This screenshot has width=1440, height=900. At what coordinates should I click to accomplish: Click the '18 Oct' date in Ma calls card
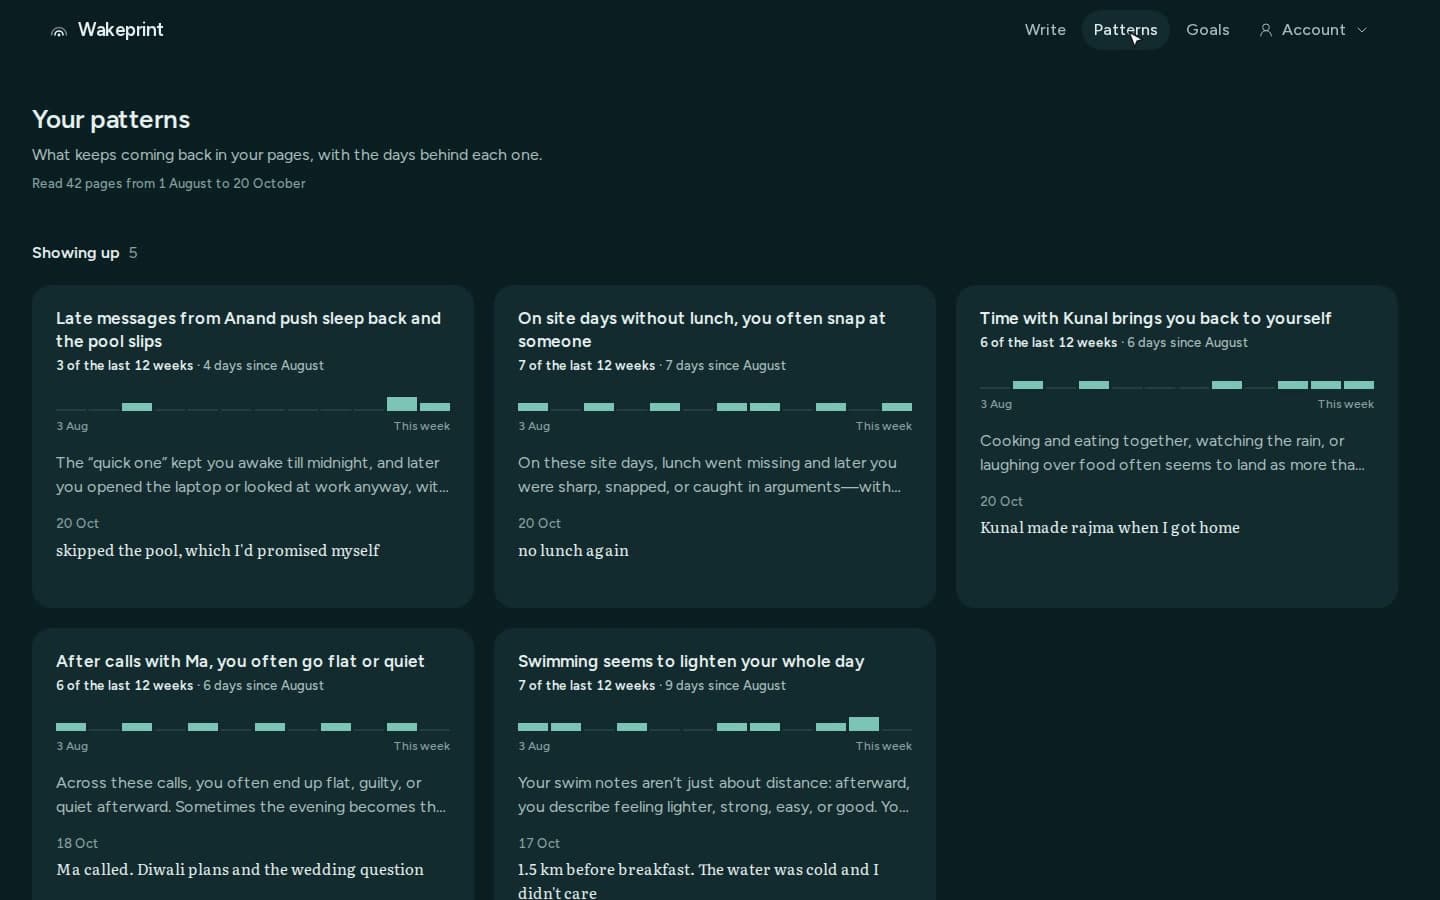pos(77,843)
